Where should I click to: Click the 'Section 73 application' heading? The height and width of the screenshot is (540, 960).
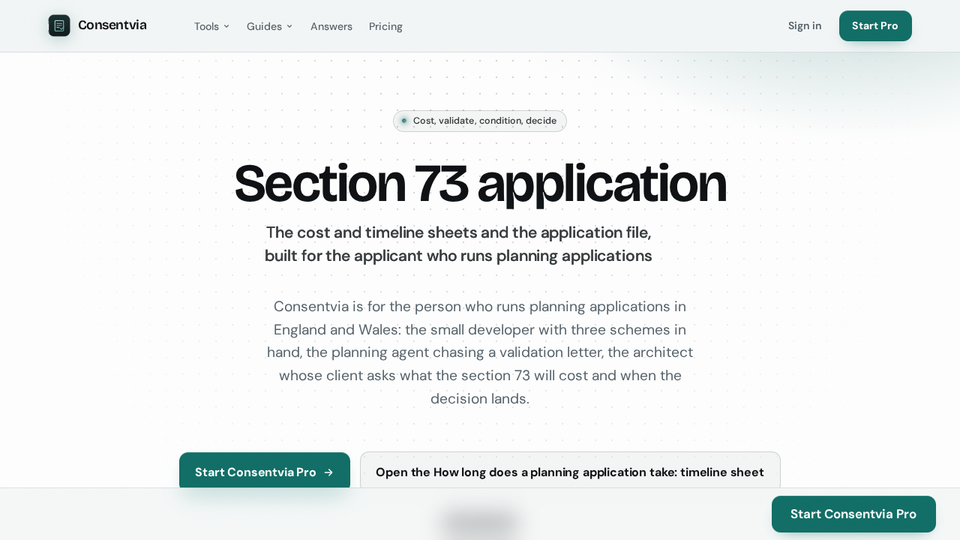pyautogui.click(x=480, y=183)
